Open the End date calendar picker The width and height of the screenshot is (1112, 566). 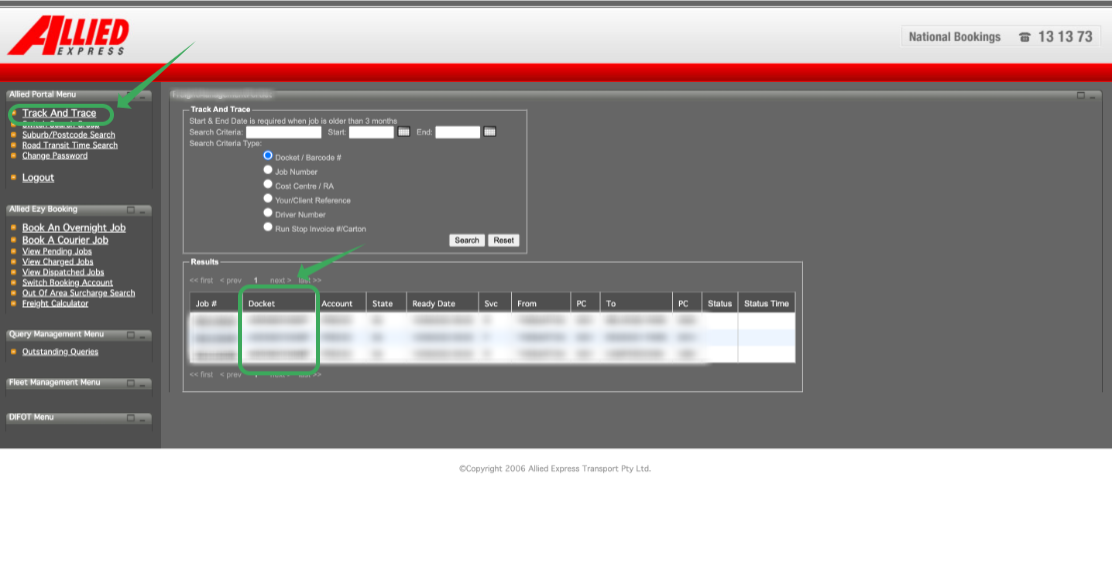click(x=490, y=132)
